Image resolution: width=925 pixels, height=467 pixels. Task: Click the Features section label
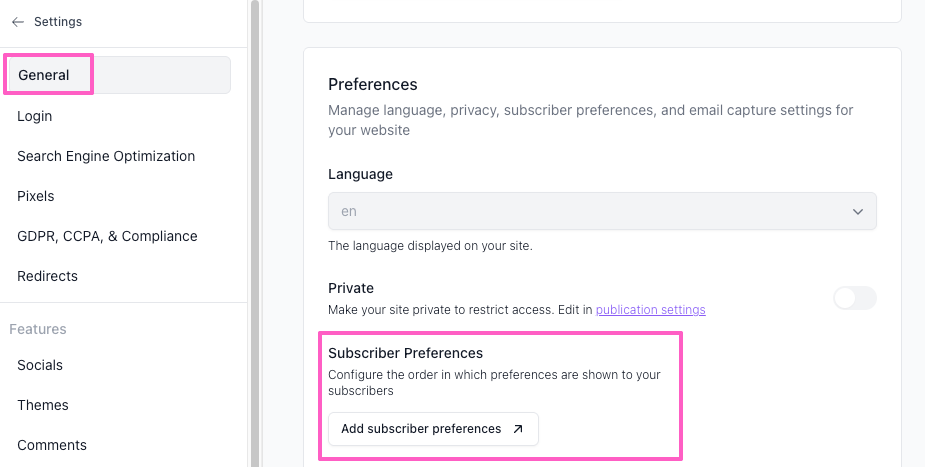[x=38, y=329]
